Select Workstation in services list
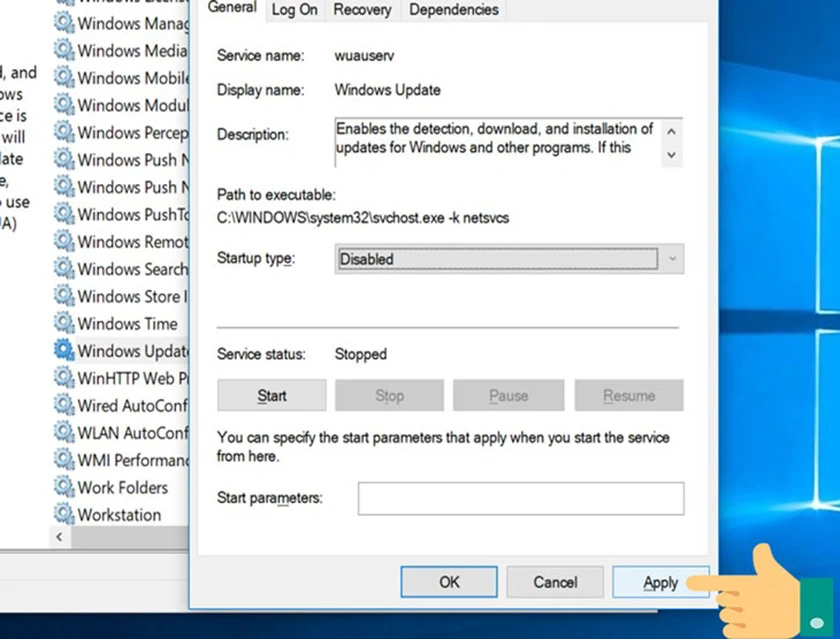 (x=119, y=515)
